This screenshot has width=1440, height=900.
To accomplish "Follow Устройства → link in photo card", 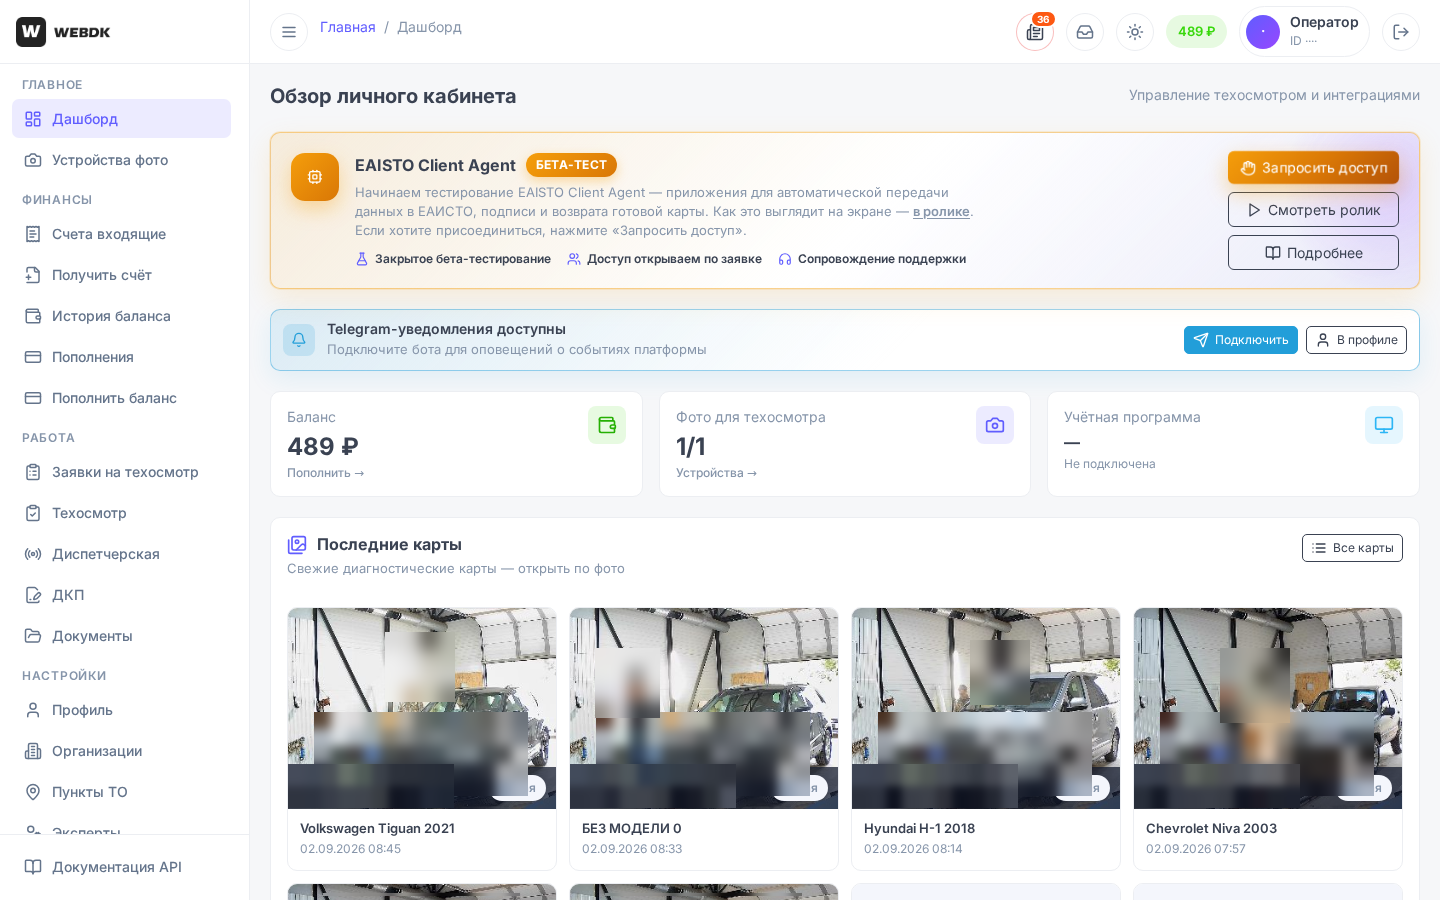I will [x=717, y=473].
